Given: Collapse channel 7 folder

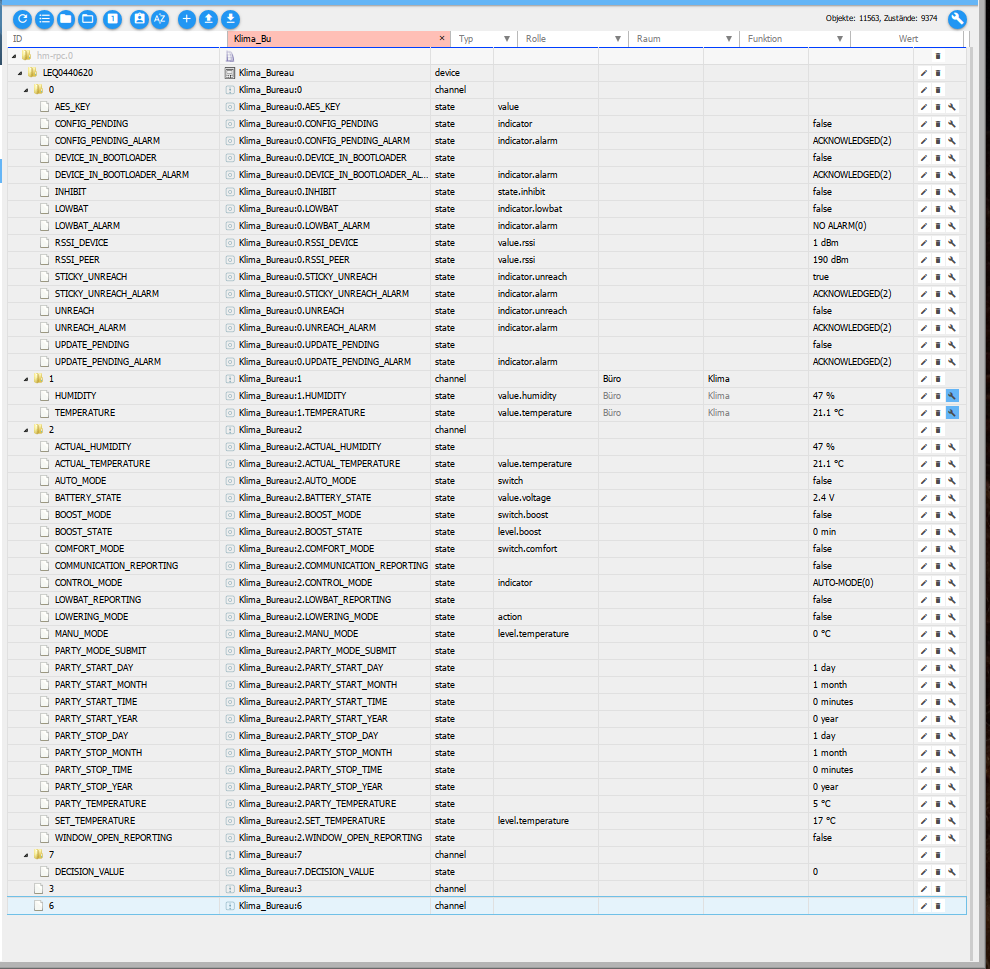Looking at the screenshot, I should (26, 855).
